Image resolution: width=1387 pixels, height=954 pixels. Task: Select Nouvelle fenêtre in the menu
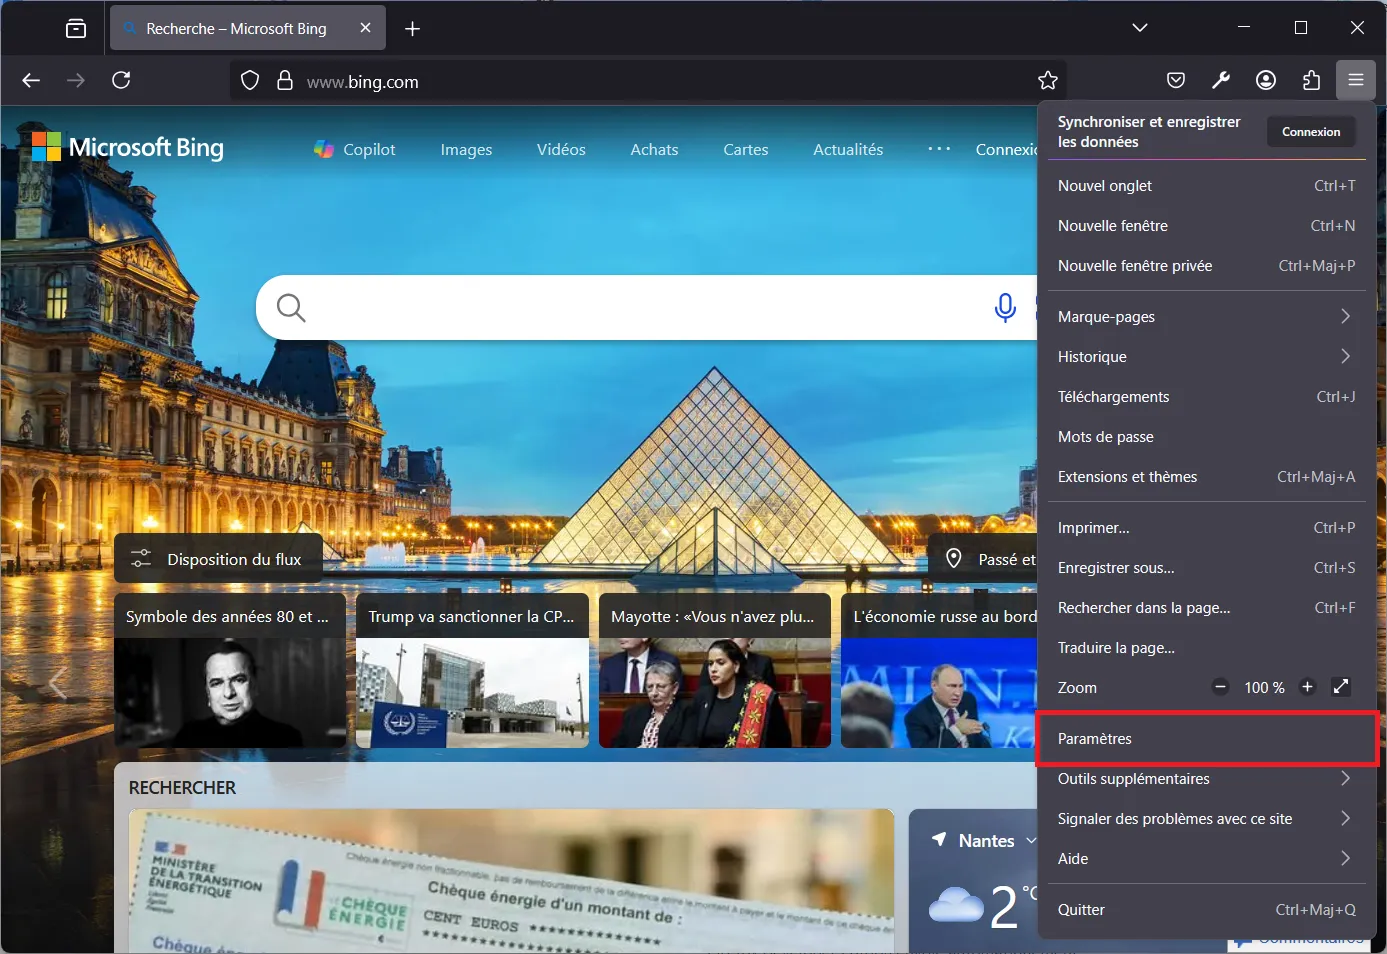[x=1206, y=226]
